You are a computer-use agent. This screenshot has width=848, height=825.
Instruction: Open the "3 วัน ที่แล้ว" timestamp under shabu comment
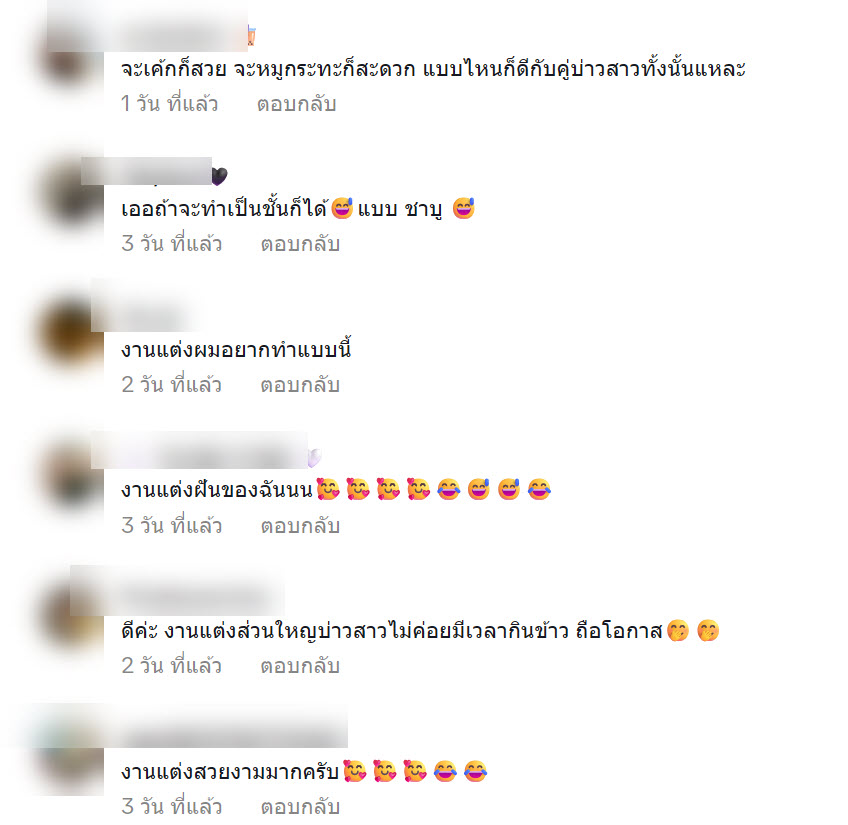tap(171, 244)
